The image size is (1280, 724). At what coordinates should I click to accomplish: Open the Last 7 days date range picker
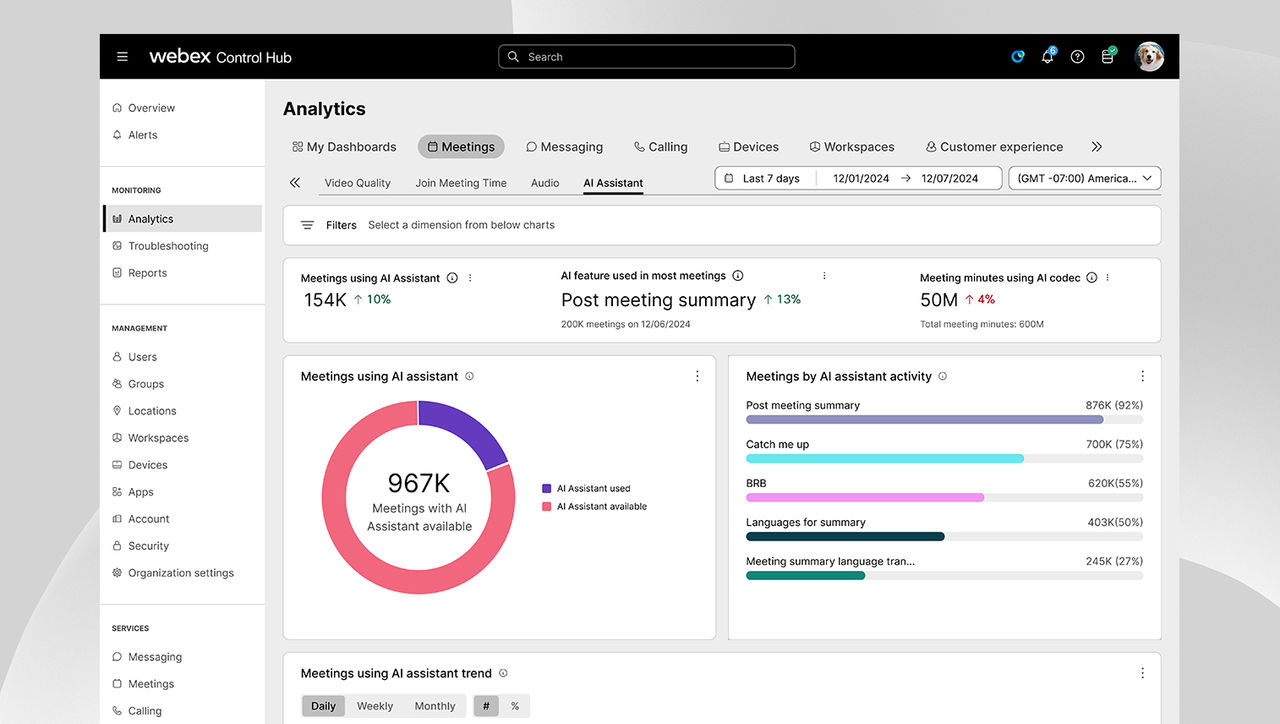tap(771, 178)
